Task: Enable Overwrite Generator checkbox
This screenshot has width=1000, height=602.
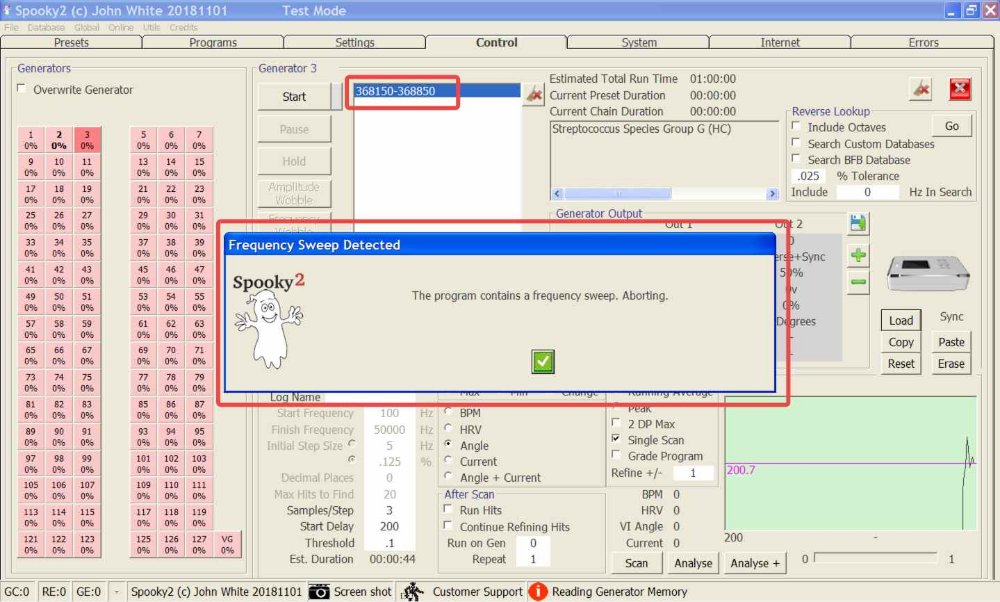Action: tap(22, 89)
